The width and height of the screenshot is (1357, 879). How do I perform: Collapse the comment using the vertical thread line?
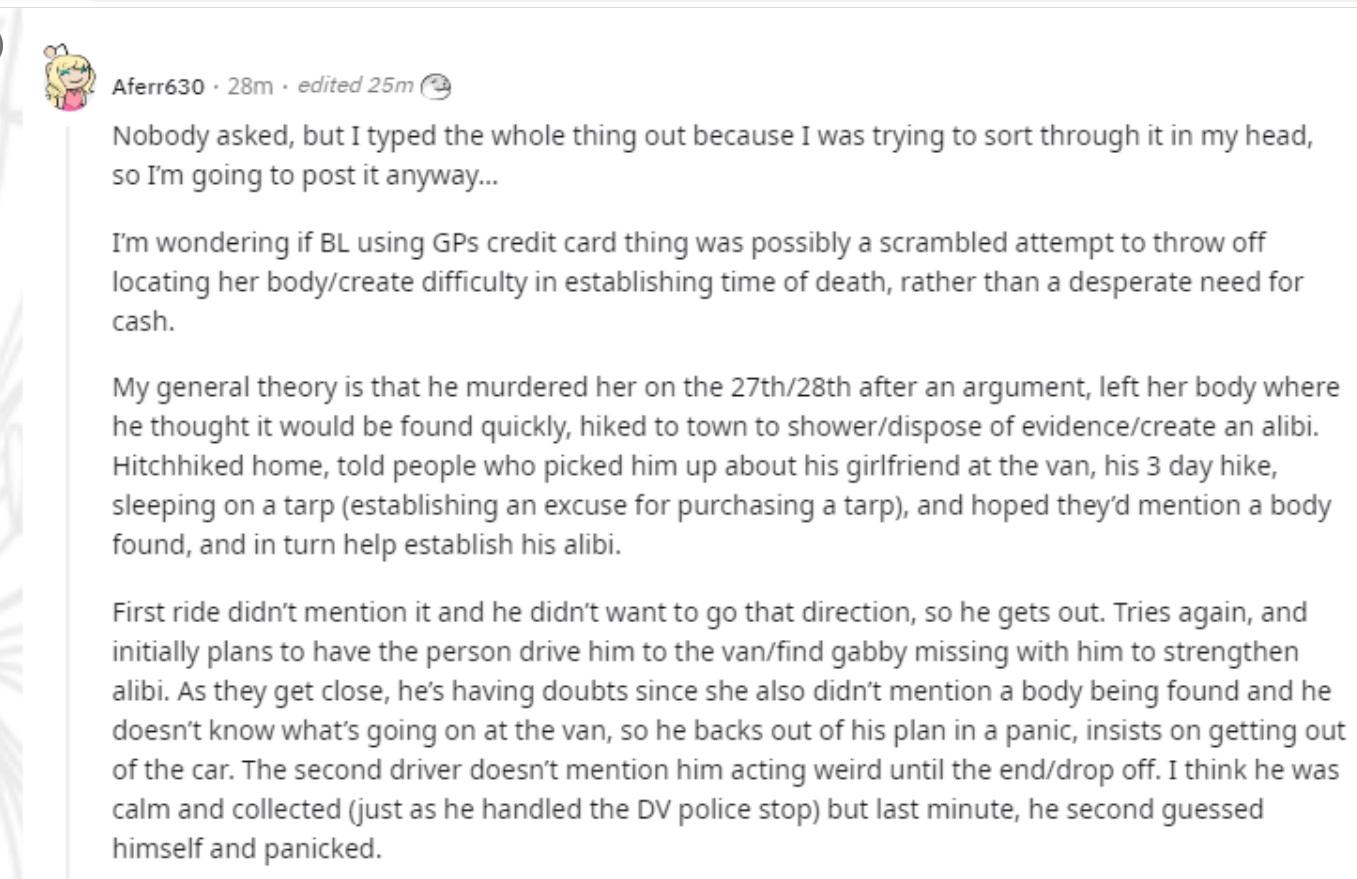69,500
